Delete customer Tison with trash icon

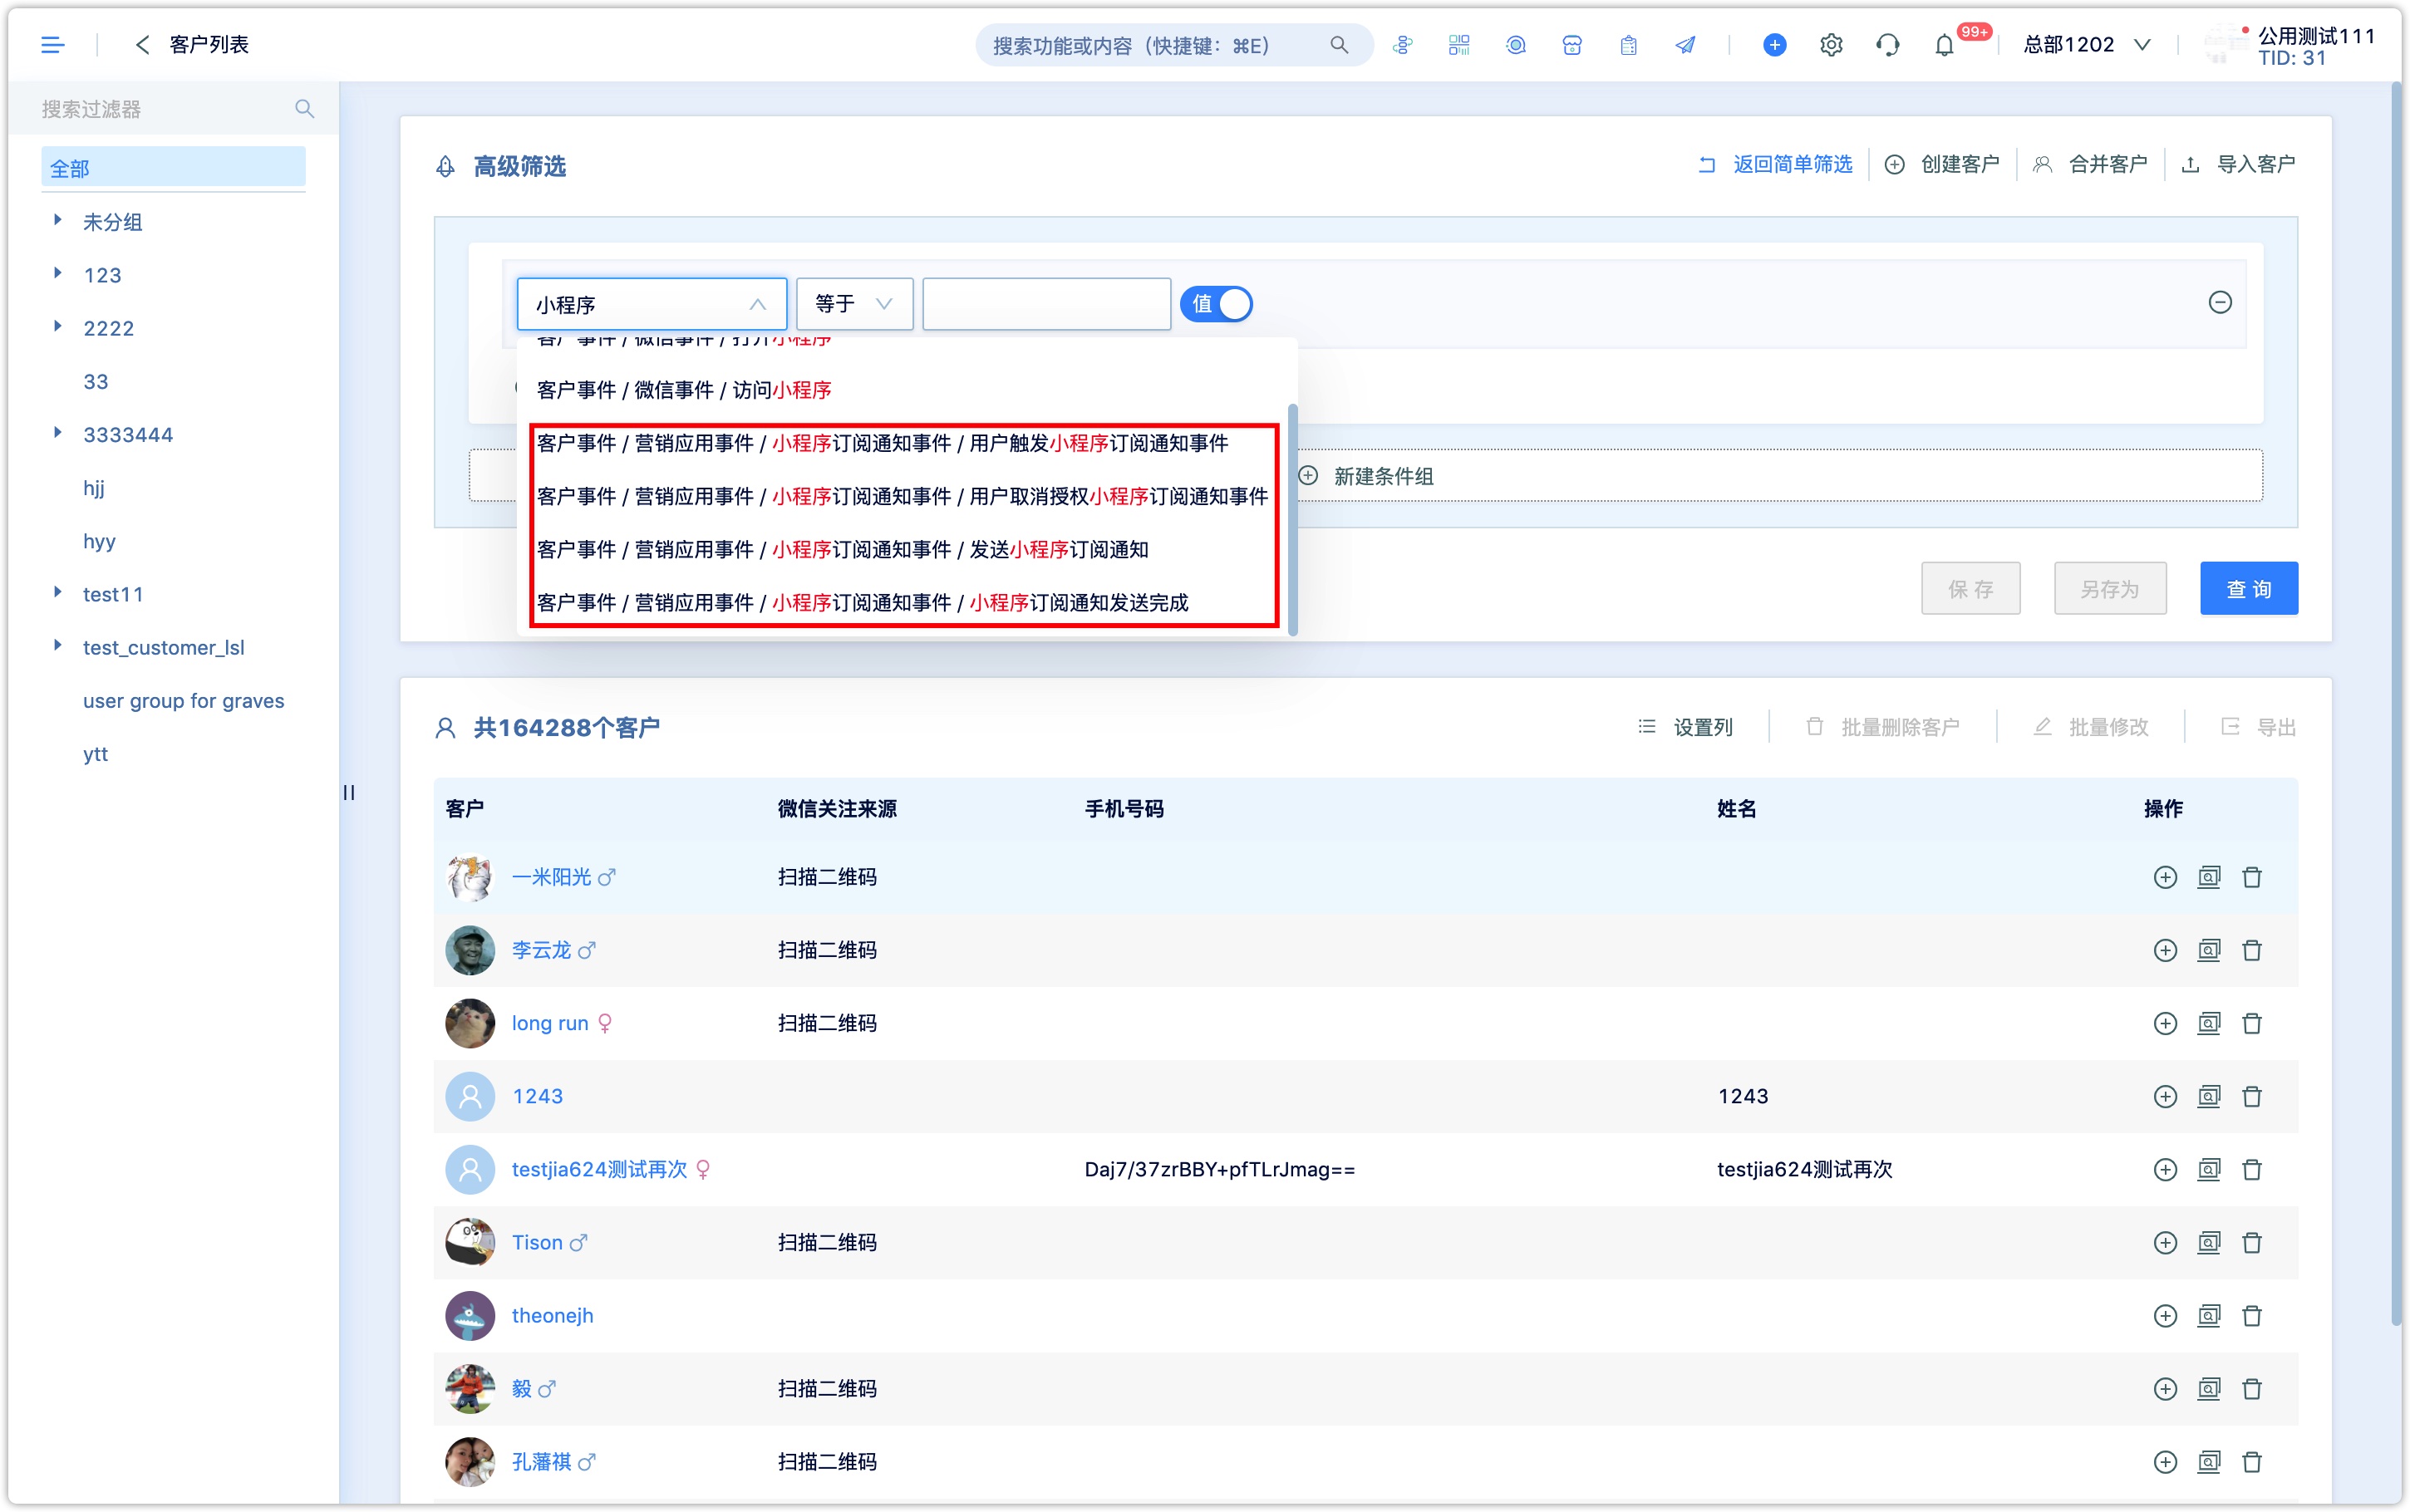2252,1242
